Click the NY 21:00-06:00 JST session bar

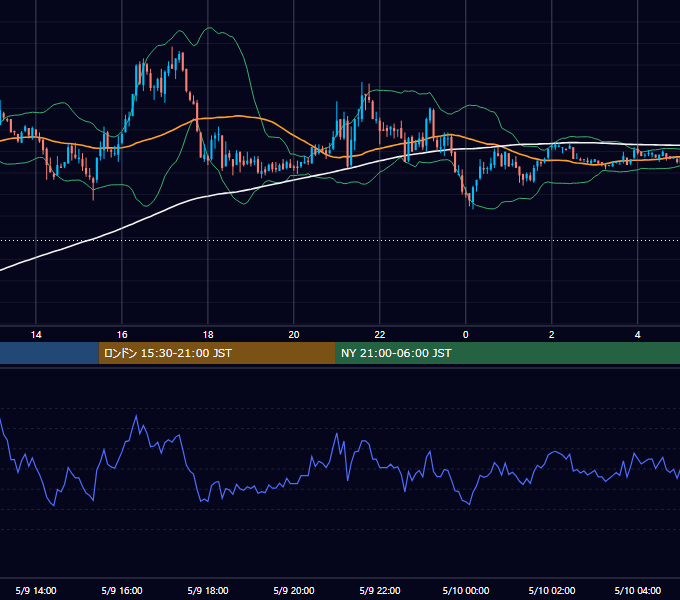point(507,353)
